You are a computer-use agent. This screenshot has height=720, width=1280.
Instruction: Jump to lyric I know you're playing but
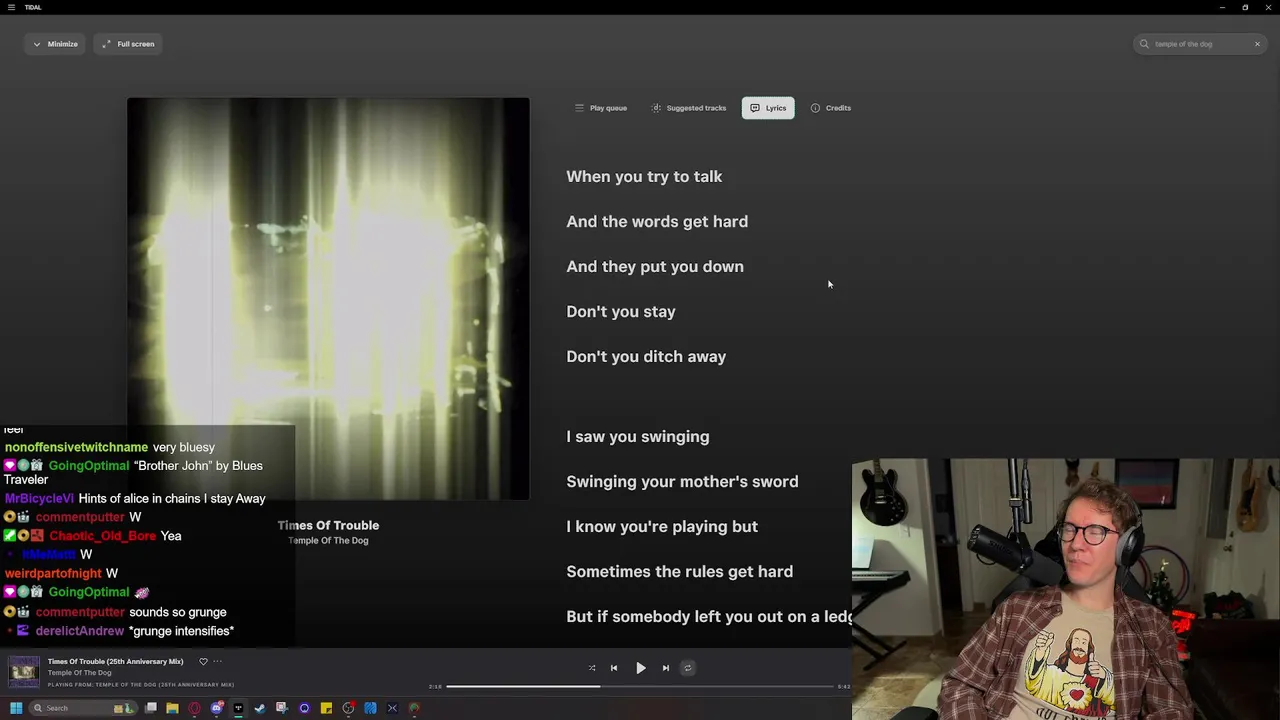click(662, 527)
